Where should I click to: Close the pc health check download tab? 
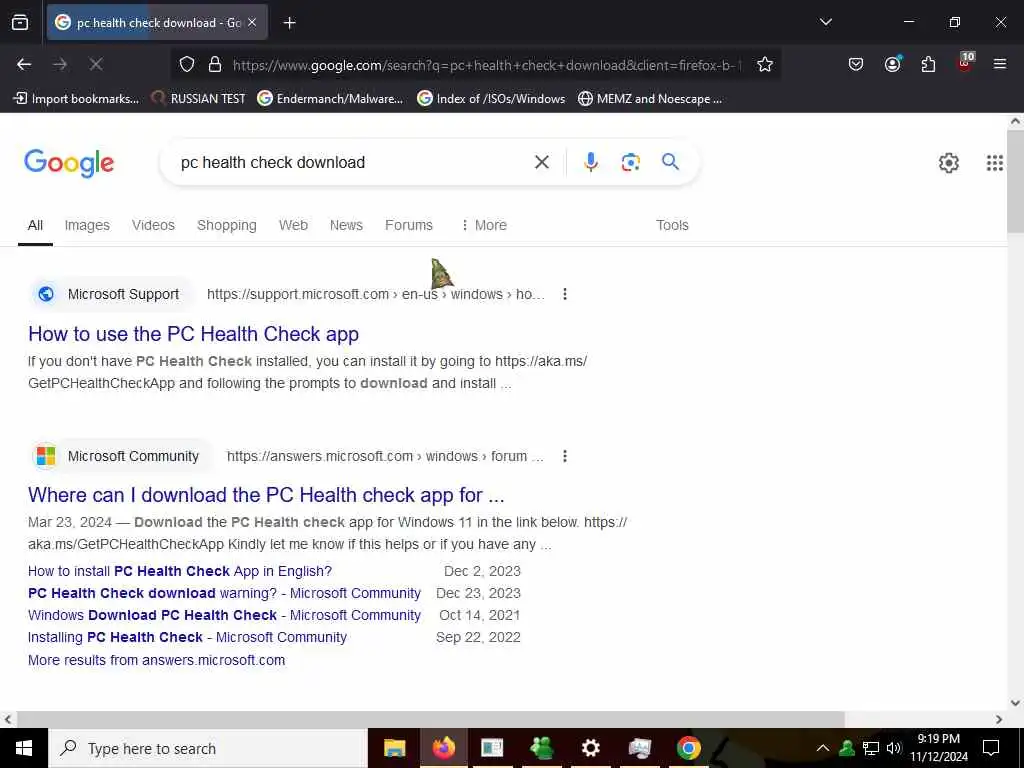(252, 23)
